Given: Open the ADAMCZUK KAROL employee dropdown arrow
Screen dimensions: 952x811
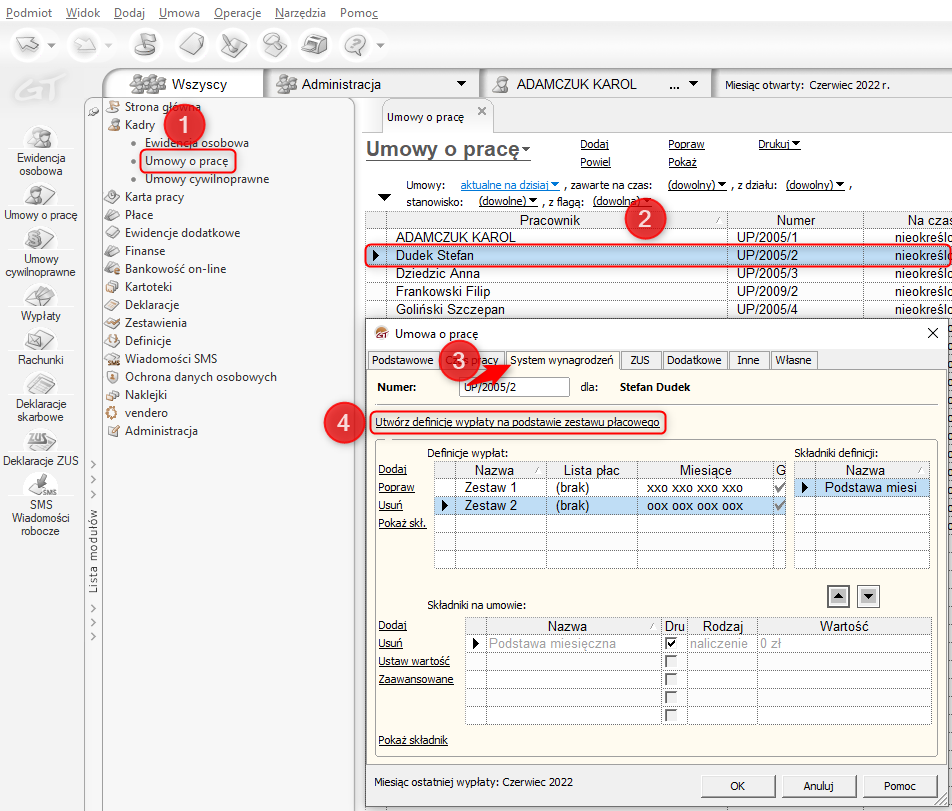Looking at the screenshot, I should (693, 84).
